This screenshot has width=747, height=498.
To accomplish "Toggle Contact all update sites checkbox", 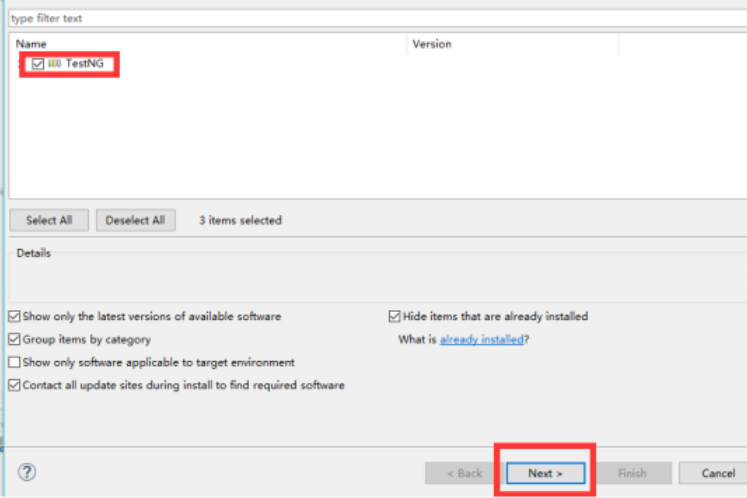I will [14, 385].
